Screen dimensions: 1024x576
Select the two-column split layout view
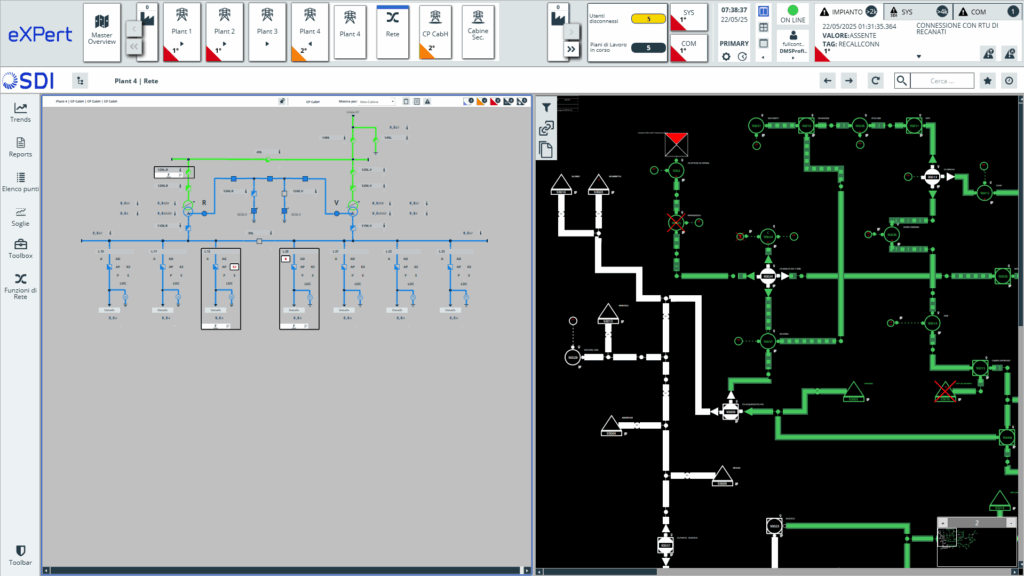pyautogui.click(x=764, y=12)
